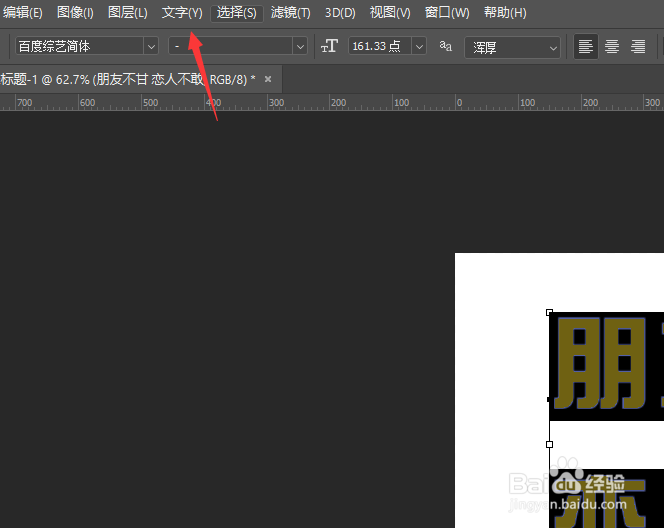Select left align text
This screenshot has height=528, width=664.
click(x=586, y=46)
